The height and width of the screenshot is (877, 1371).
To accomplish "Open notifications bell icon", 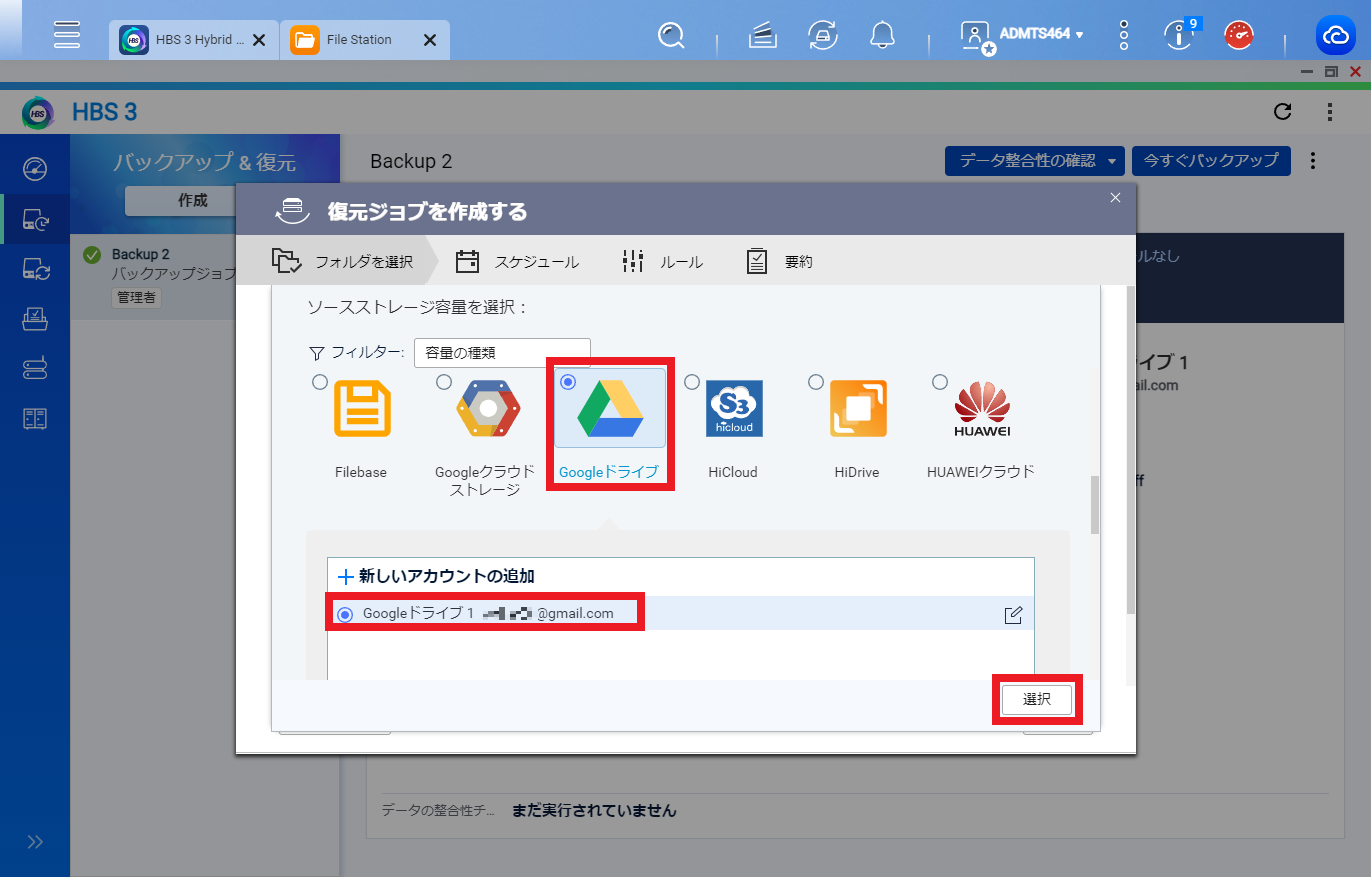I will [882, 37].
